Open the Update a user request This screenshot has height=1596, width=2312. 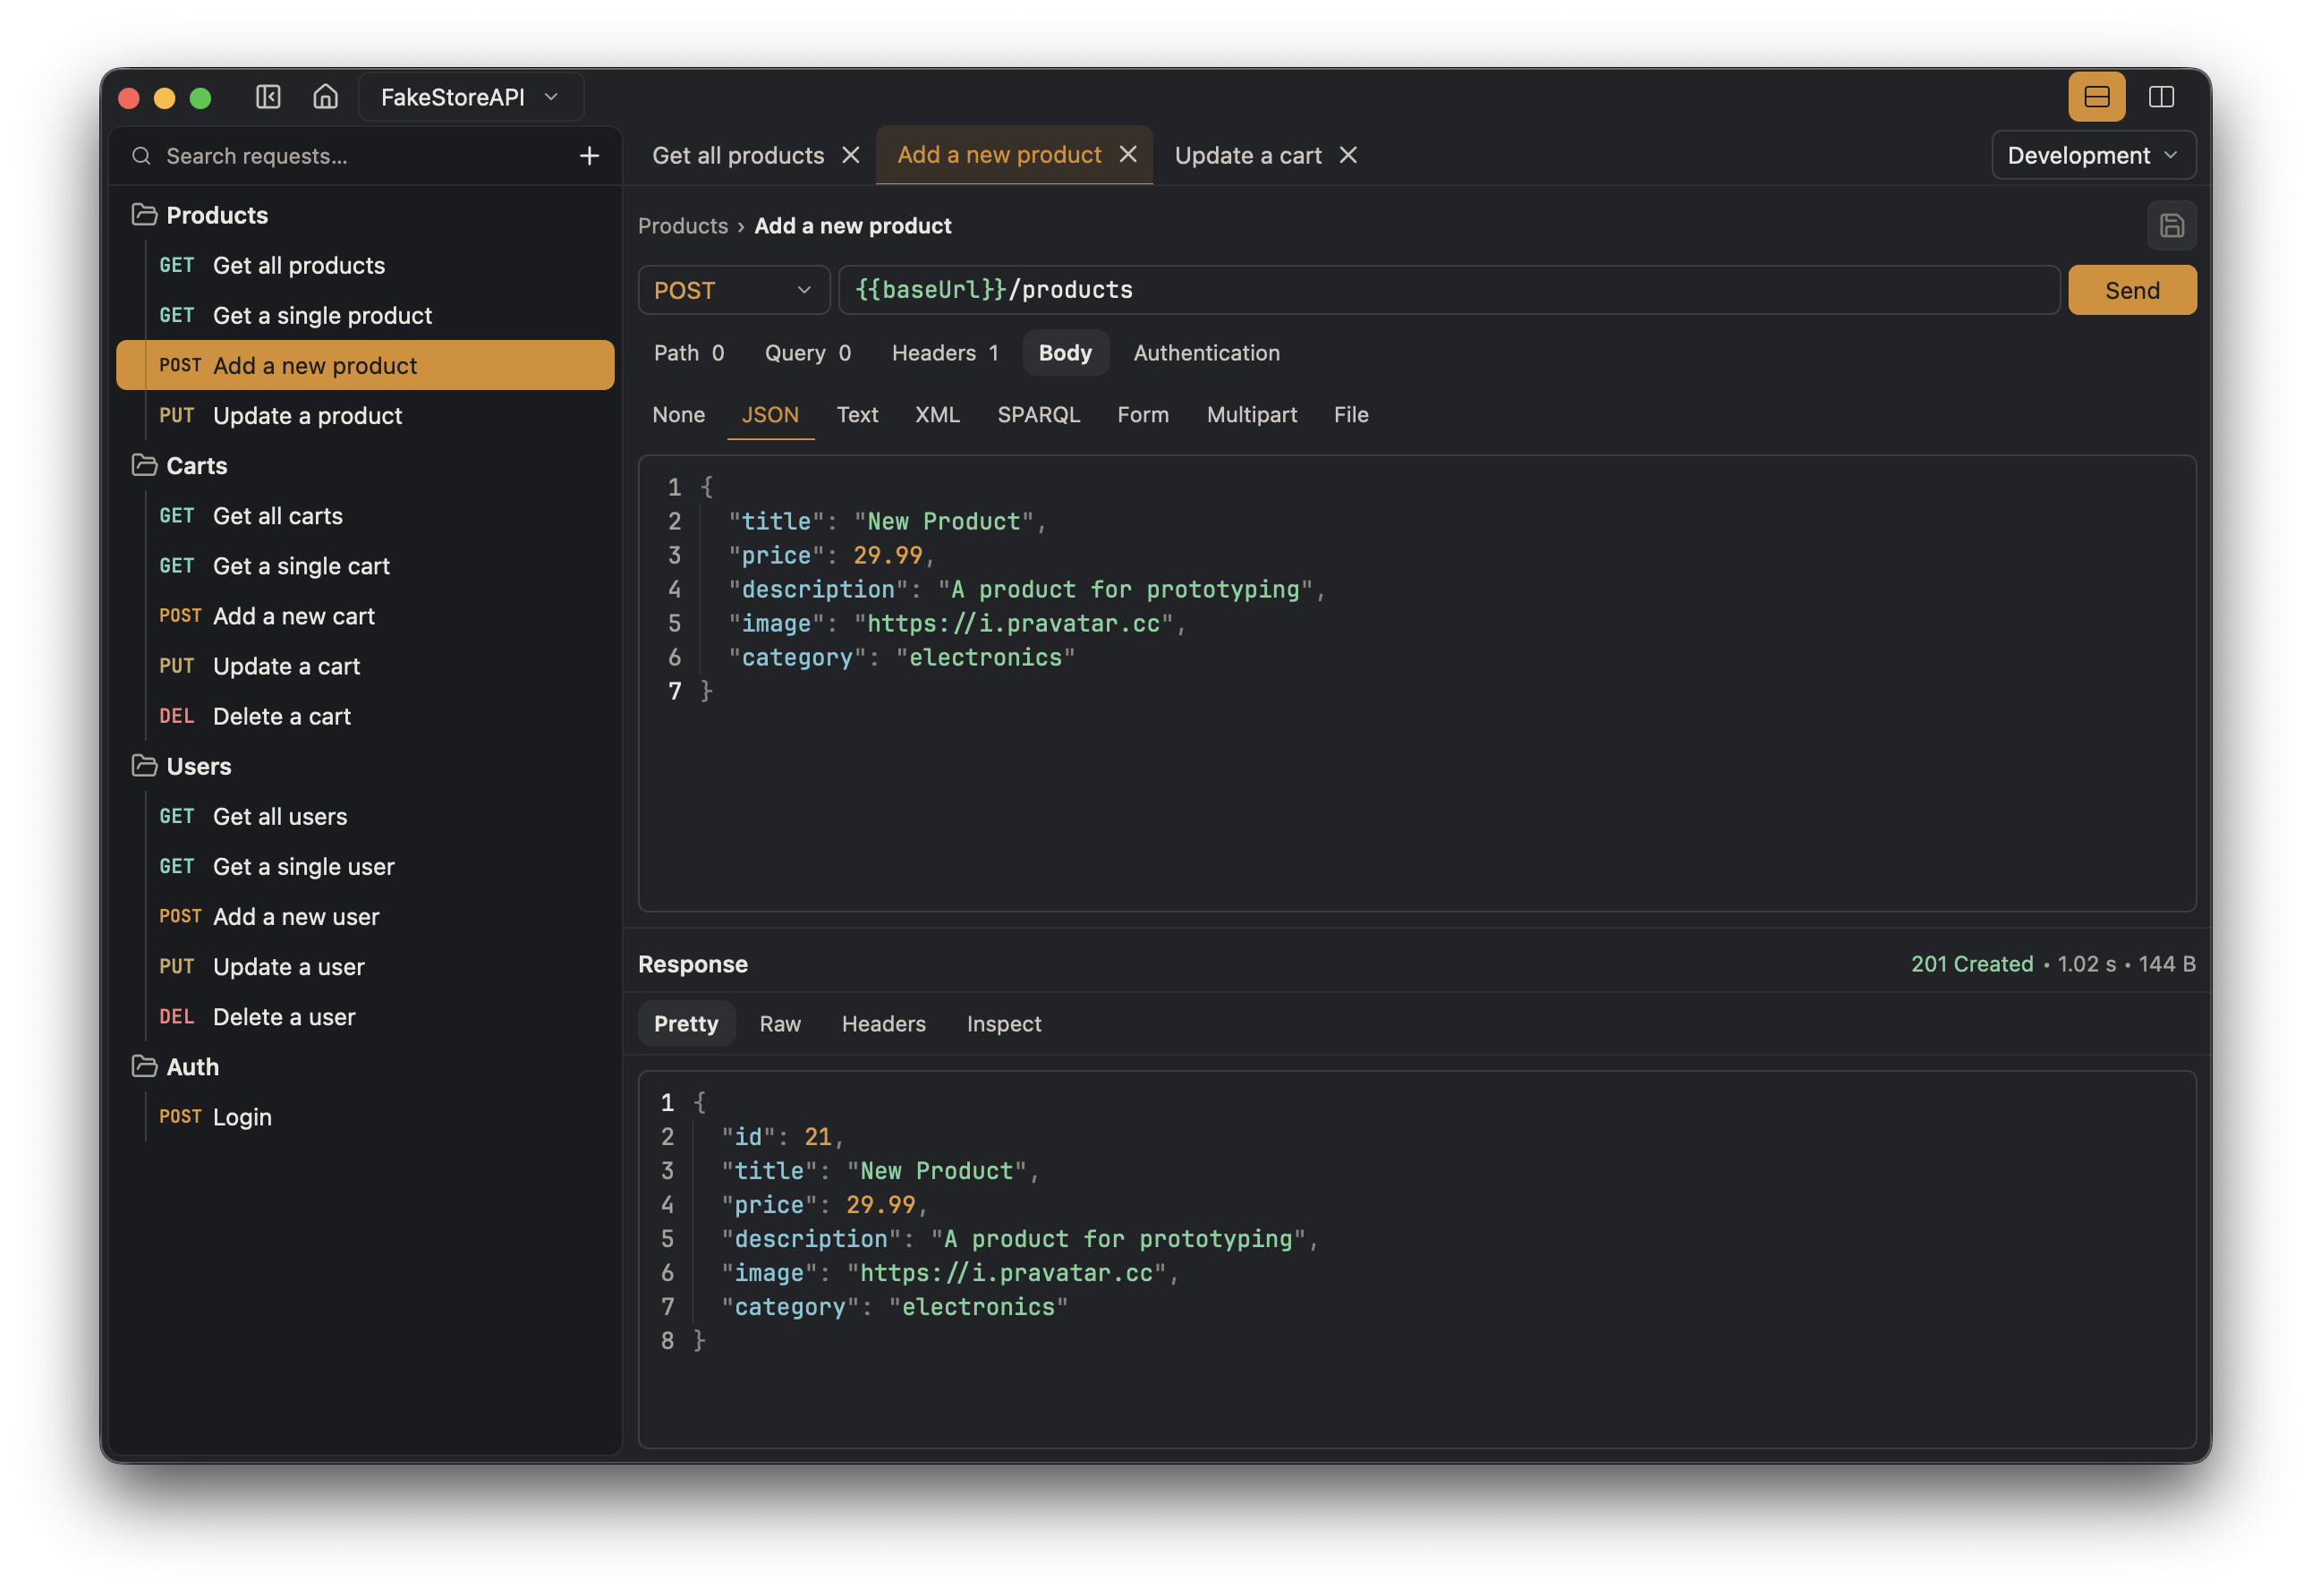click(365, 967)
